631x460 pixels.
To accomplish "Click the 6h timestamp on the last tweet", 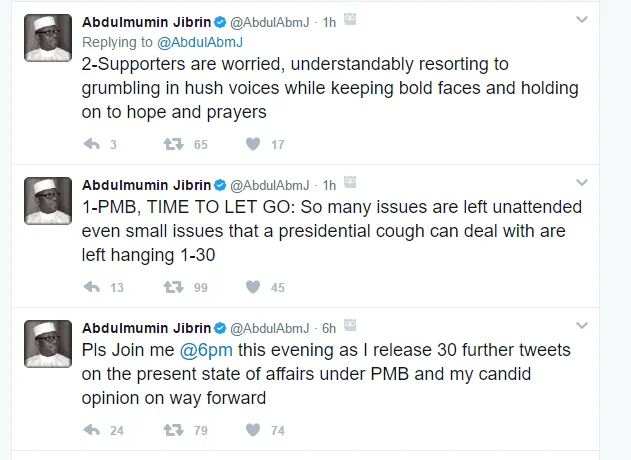I will (x=328, y=328).
